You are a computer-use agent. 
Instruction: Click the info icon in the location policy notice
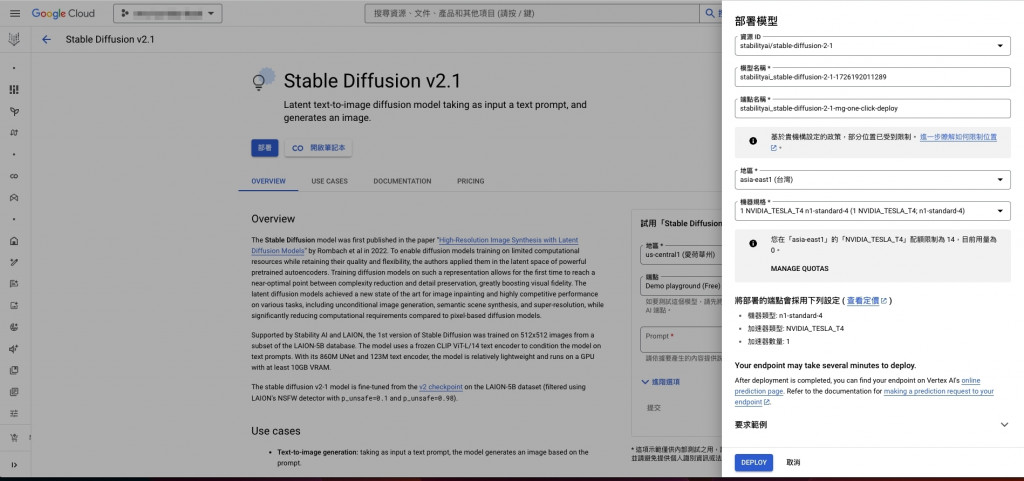pyautogui.click(x=753, y=141)
